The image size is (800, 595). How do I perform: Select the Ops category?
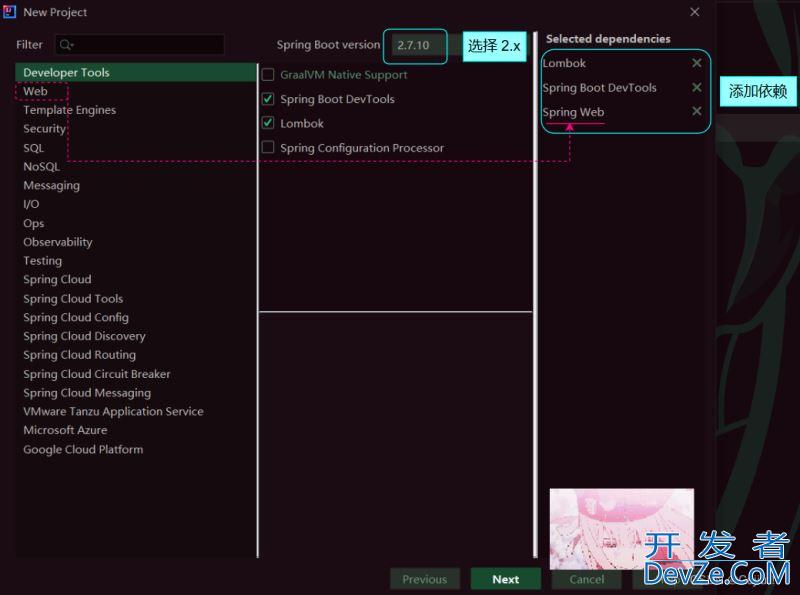136,223
